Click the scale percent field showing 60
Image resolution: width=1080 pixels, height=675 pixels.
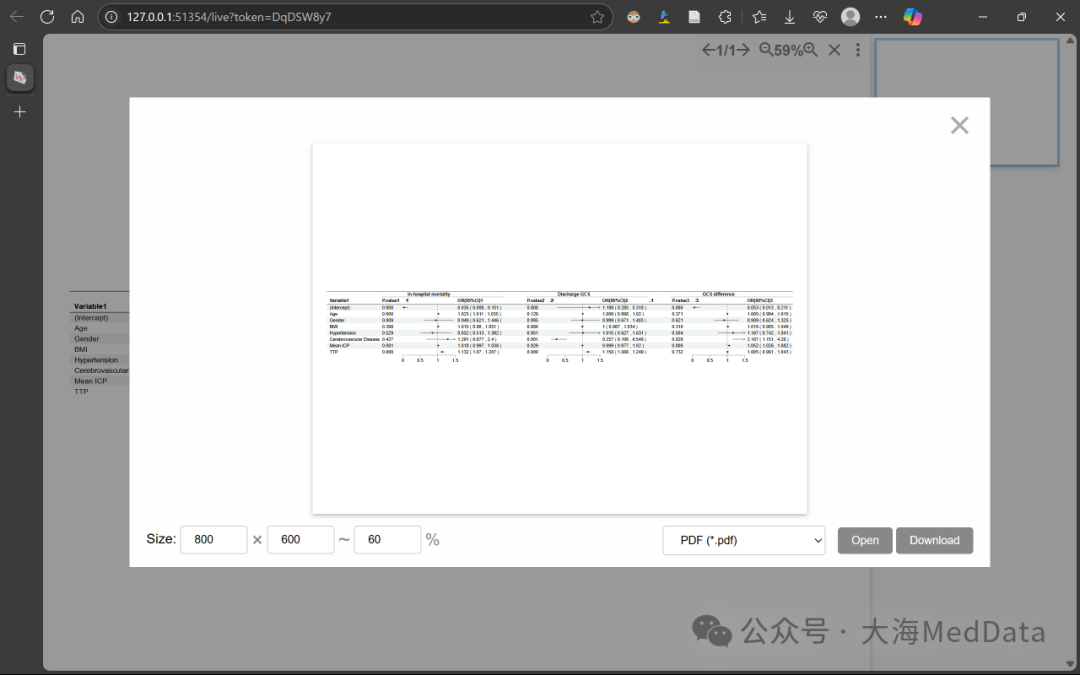click(387, 539)
